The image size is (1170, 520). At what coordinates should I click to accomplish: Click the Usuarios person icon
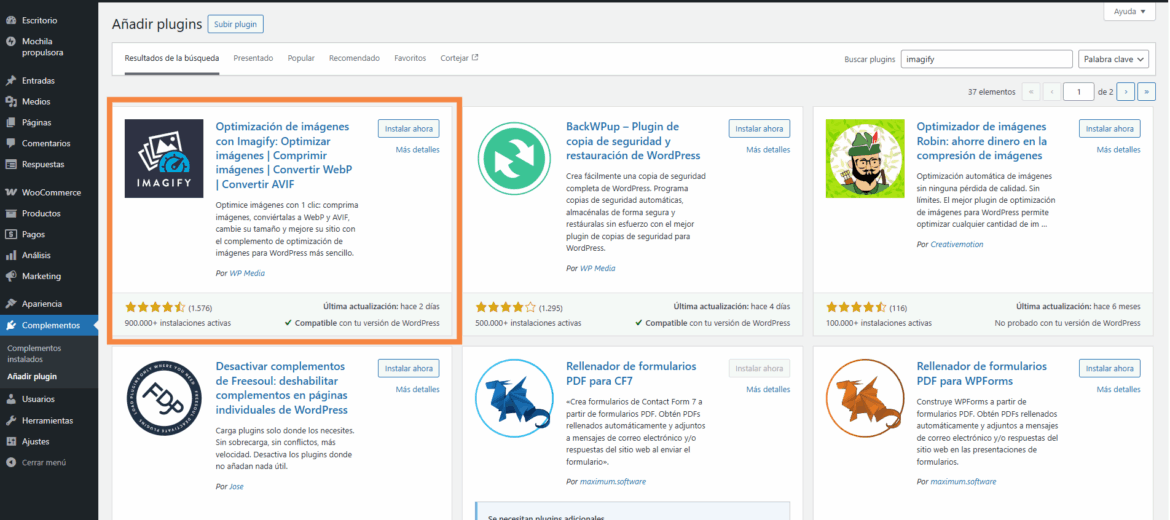(10, 399)
